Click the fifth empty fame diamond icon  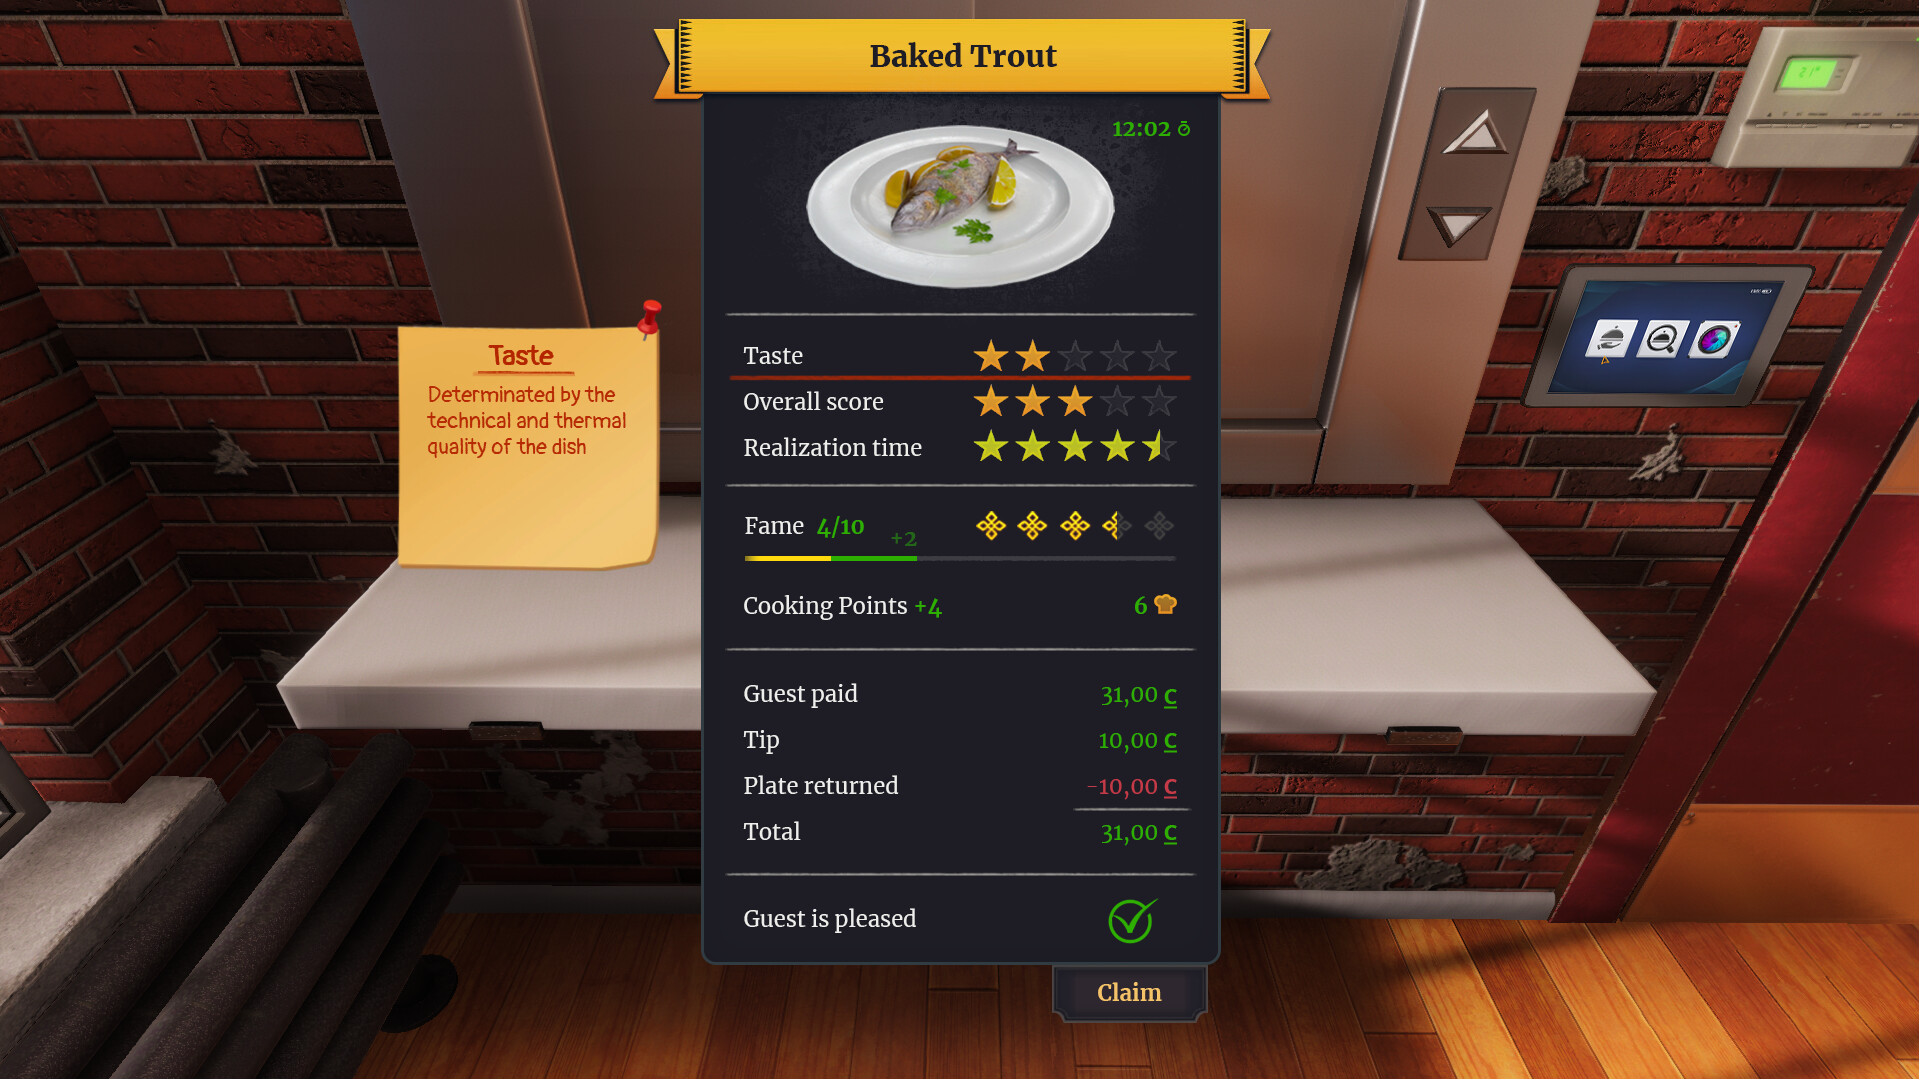tap(1158, 525)
